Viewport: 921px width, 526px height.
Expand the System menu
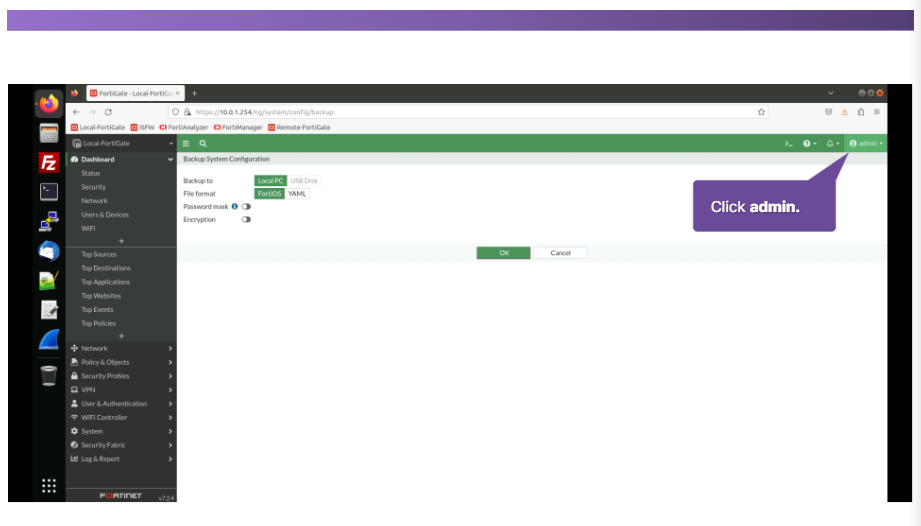pyautogui.click(x=122, y=431)
